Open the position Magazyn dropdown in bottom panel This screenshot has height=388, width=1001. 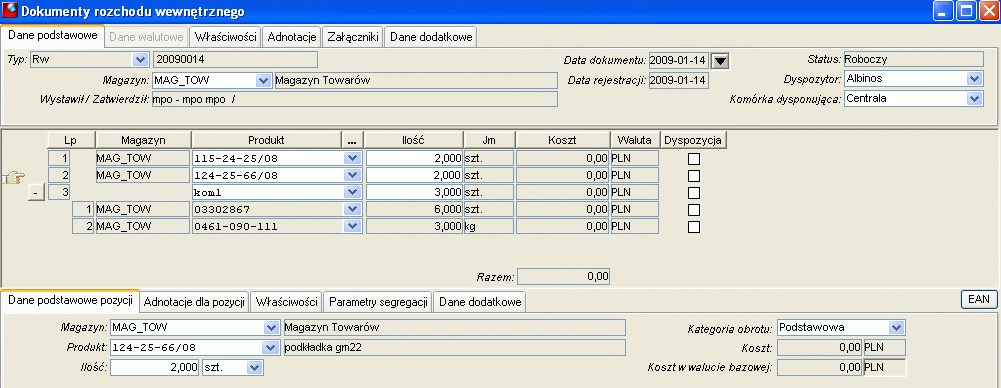click(x=271, y=327)
